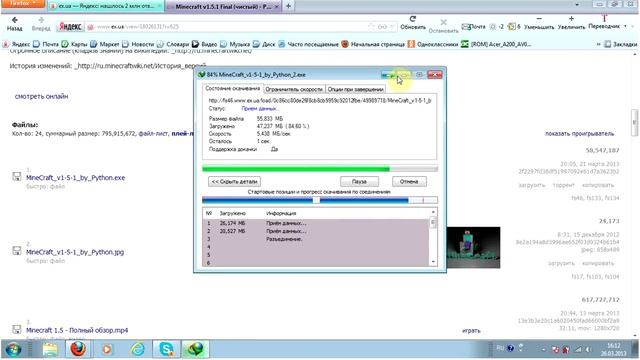Select connection row 1 with 26,174 МБ
The width and height of the screenshot is (640, 360).
click(316, 223)
